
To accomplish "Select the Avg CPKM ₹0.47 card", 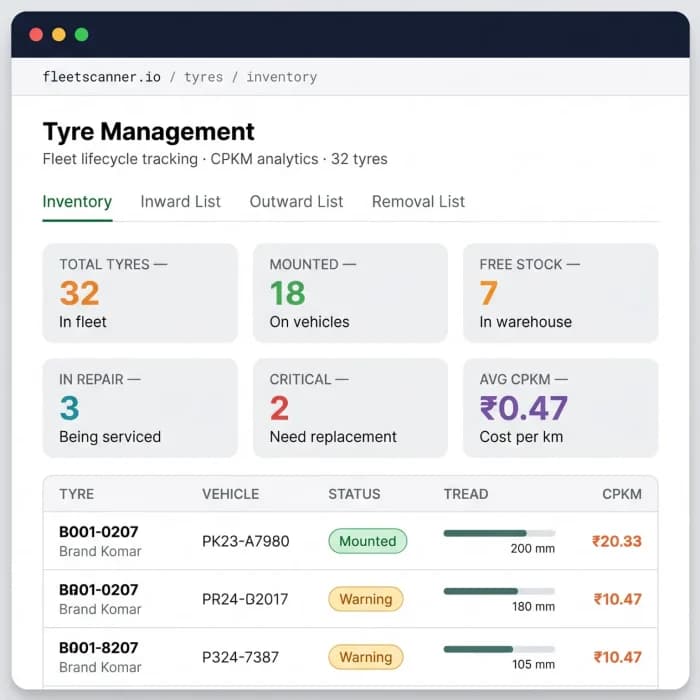I will coord(561,408).
